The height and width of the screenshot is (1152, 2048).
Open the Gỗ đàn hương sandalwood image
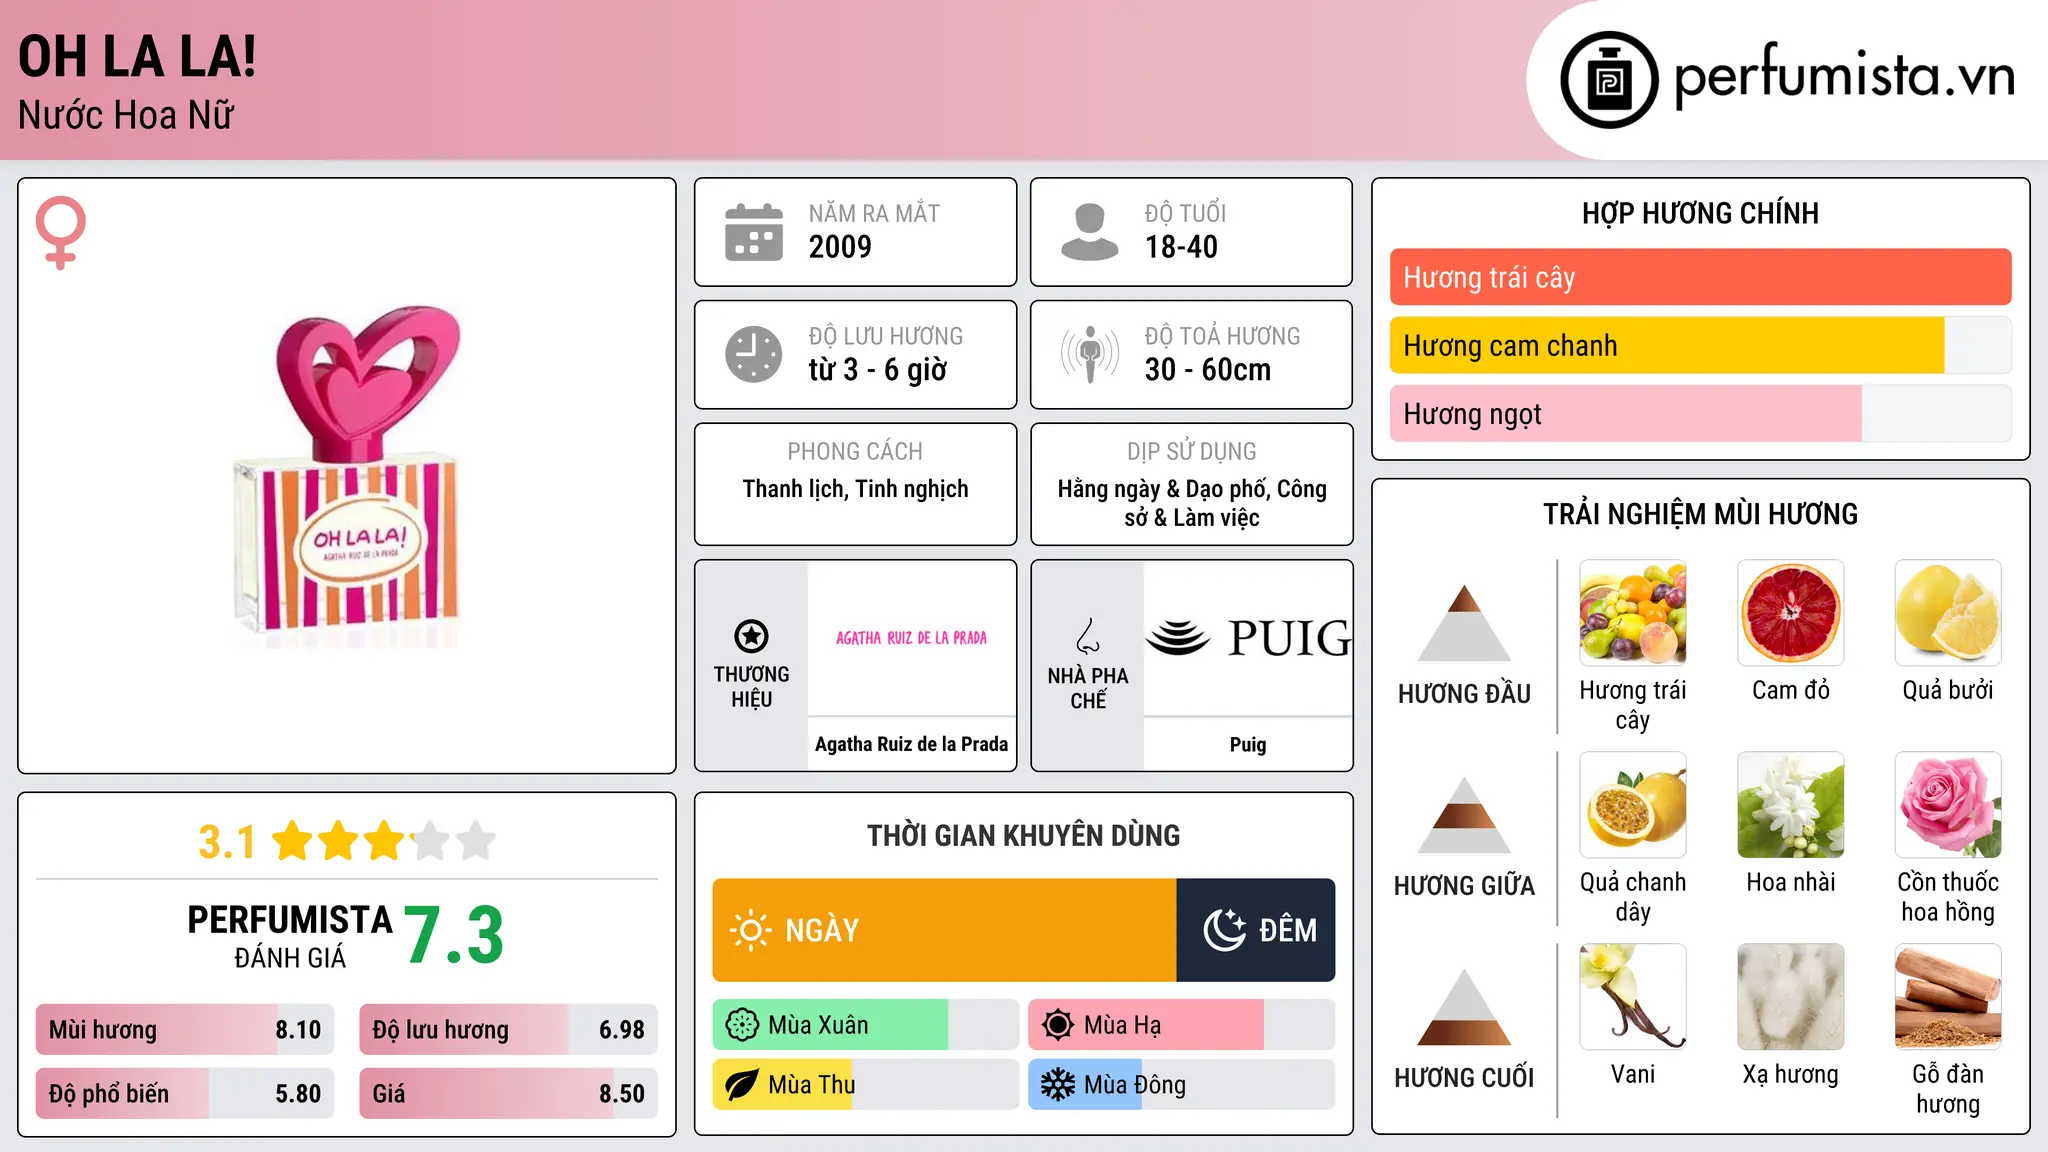coord(1948,997)
